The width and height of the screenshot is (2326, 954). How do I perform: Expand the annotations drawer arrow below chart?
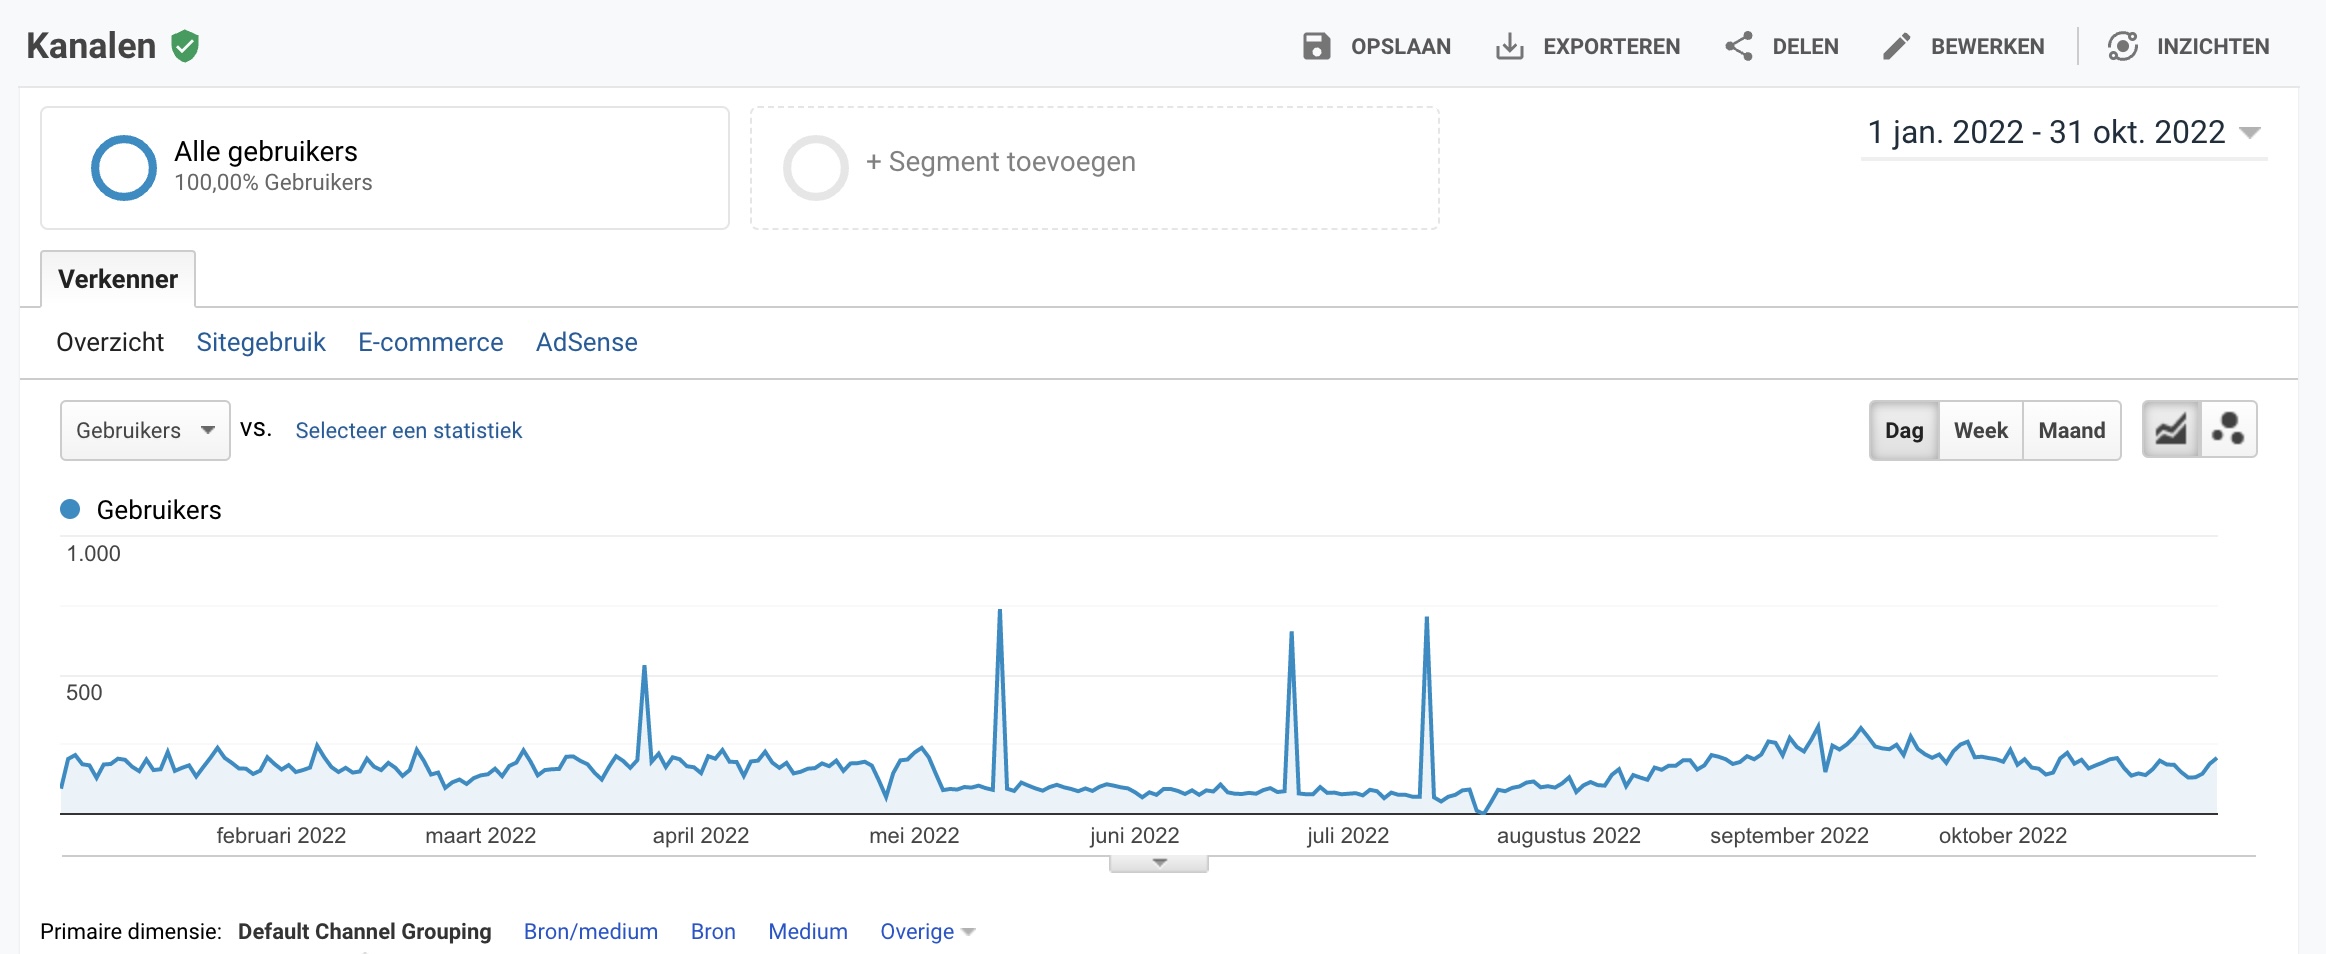coord(1159,863)
